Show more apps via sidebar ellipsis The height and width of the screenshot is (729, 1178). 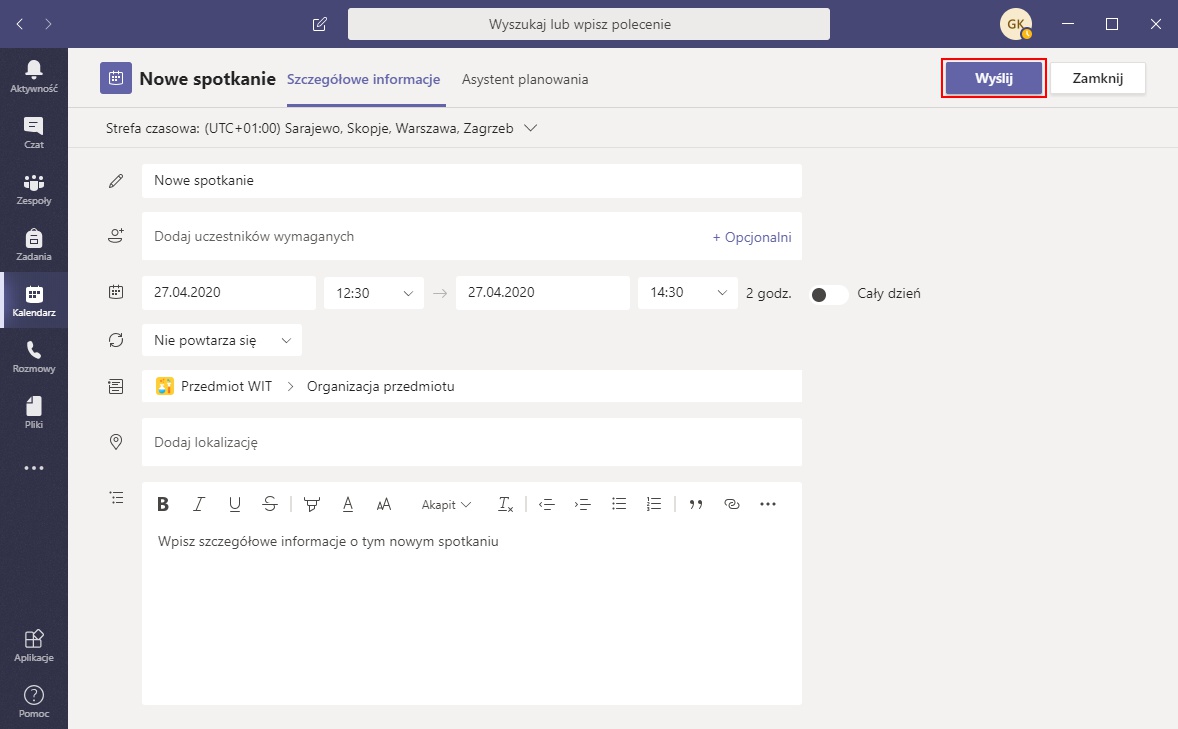(34, 468)
